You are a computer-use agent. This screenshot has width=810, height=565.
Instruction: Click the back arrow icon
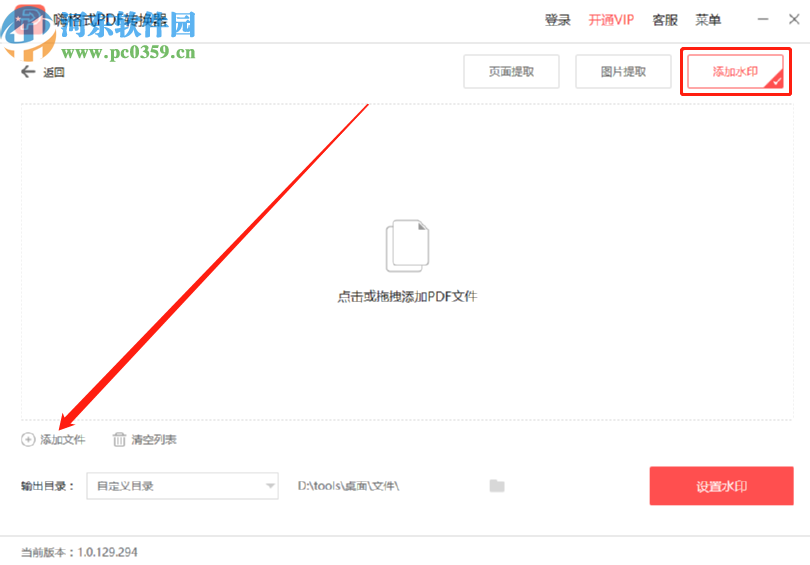point(28,72)
